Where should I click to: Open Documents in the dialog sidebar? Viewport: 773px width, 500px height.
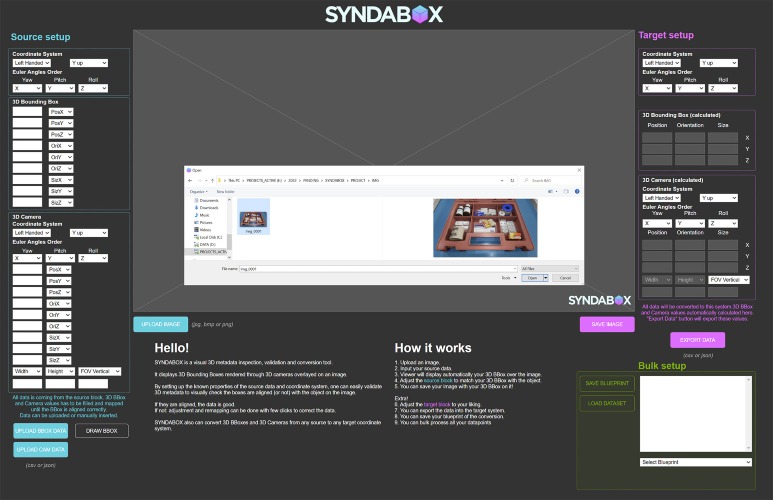pyautogui.click(x=207, y=200)
